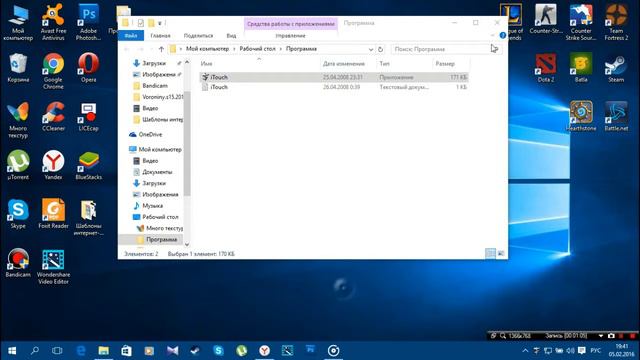640x360 pixels.
Task: Sort files by the Имя column
Action: click(x=260, y=64)
